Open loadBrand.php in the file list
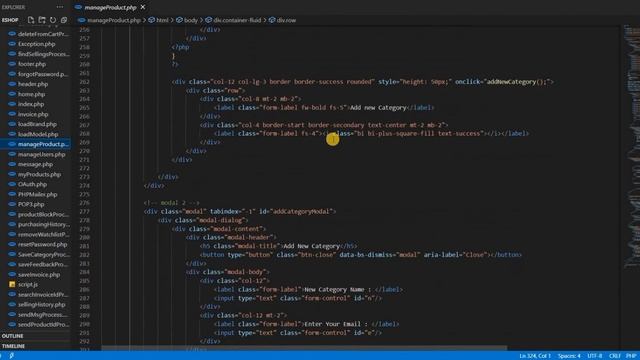The height and width of the screenshot is (360, 640). coord(37,124)
